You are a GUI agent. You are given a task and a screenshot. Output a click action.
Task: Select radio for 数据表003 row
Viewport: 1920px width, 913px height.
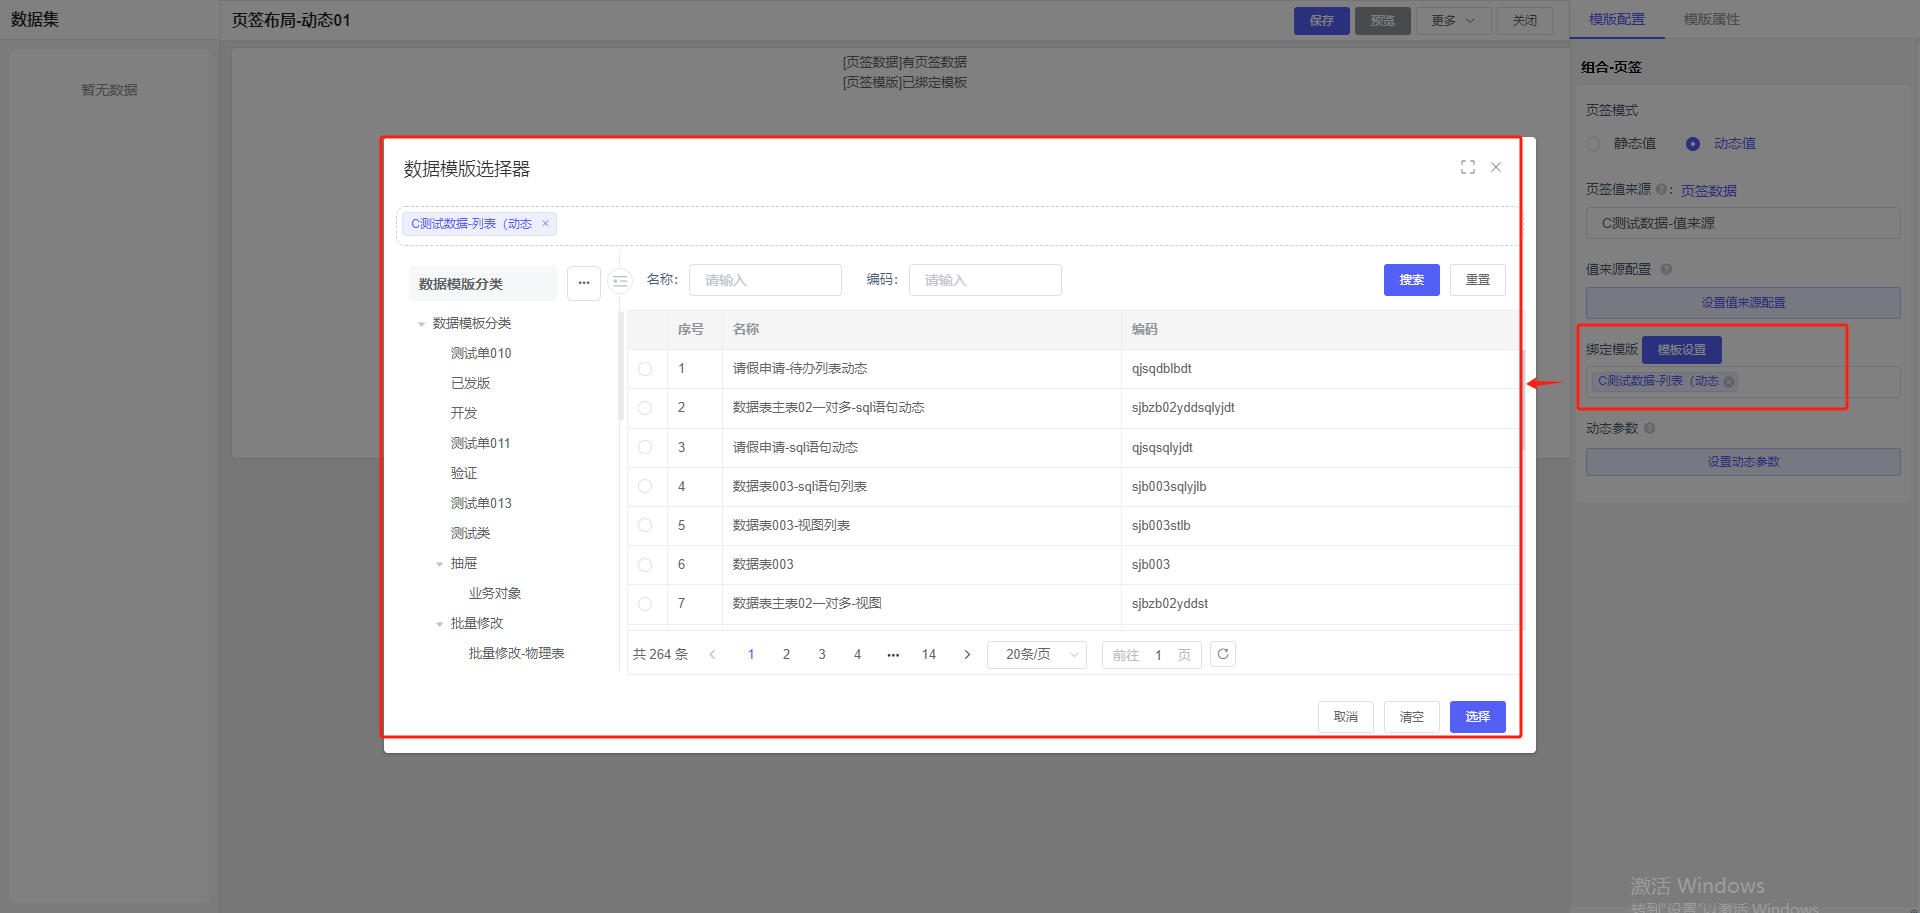645,565
